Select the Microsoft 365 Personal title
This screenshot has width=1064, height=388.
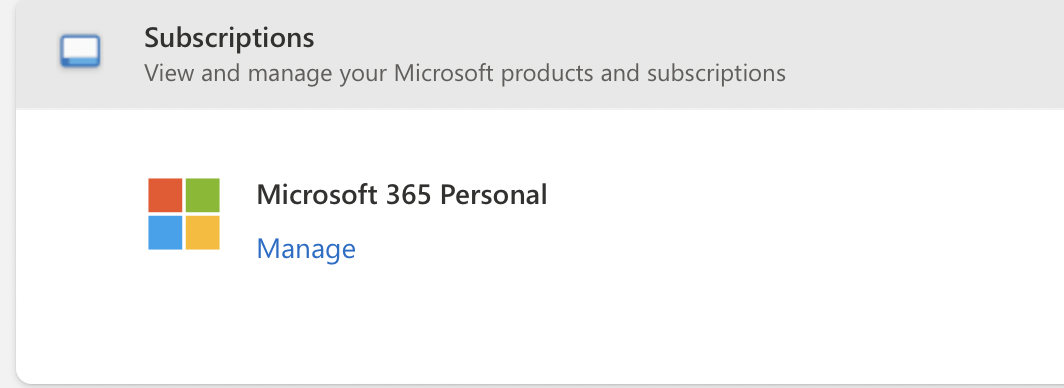pyautogui.click(x=402, y=195)
